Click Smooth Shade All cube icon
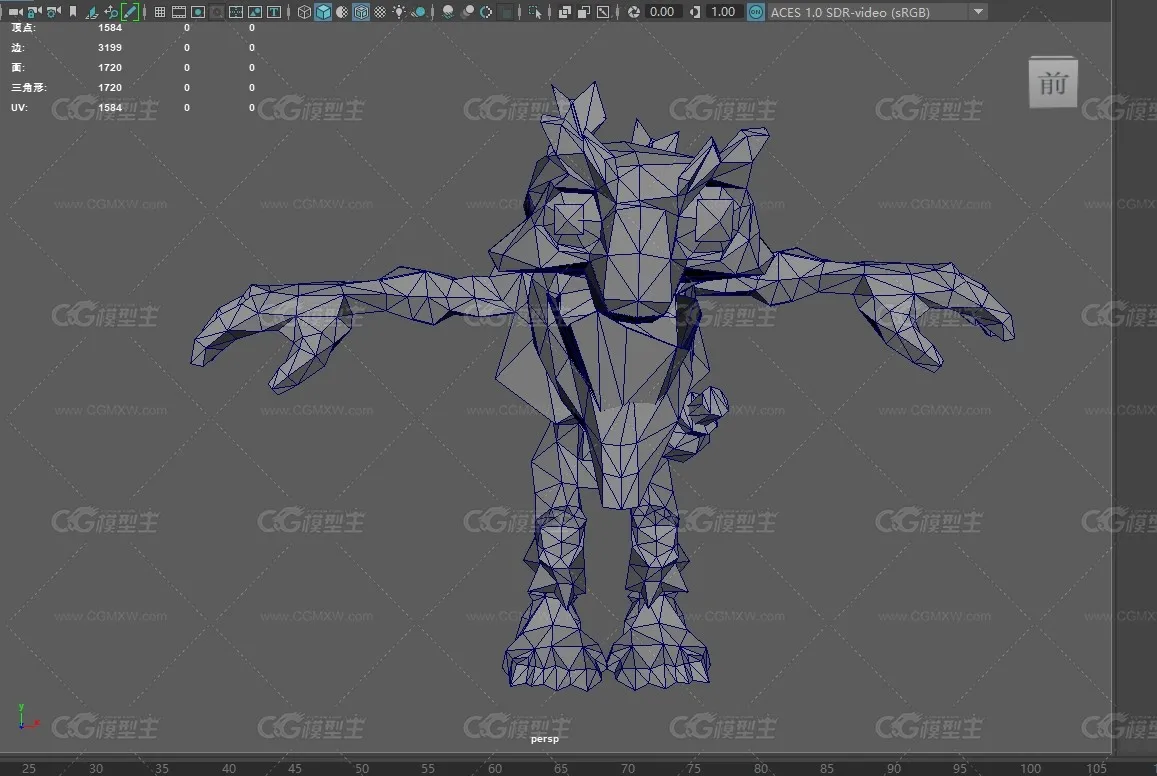Viewport: 1157px width, 776px height. click(323, 12)
